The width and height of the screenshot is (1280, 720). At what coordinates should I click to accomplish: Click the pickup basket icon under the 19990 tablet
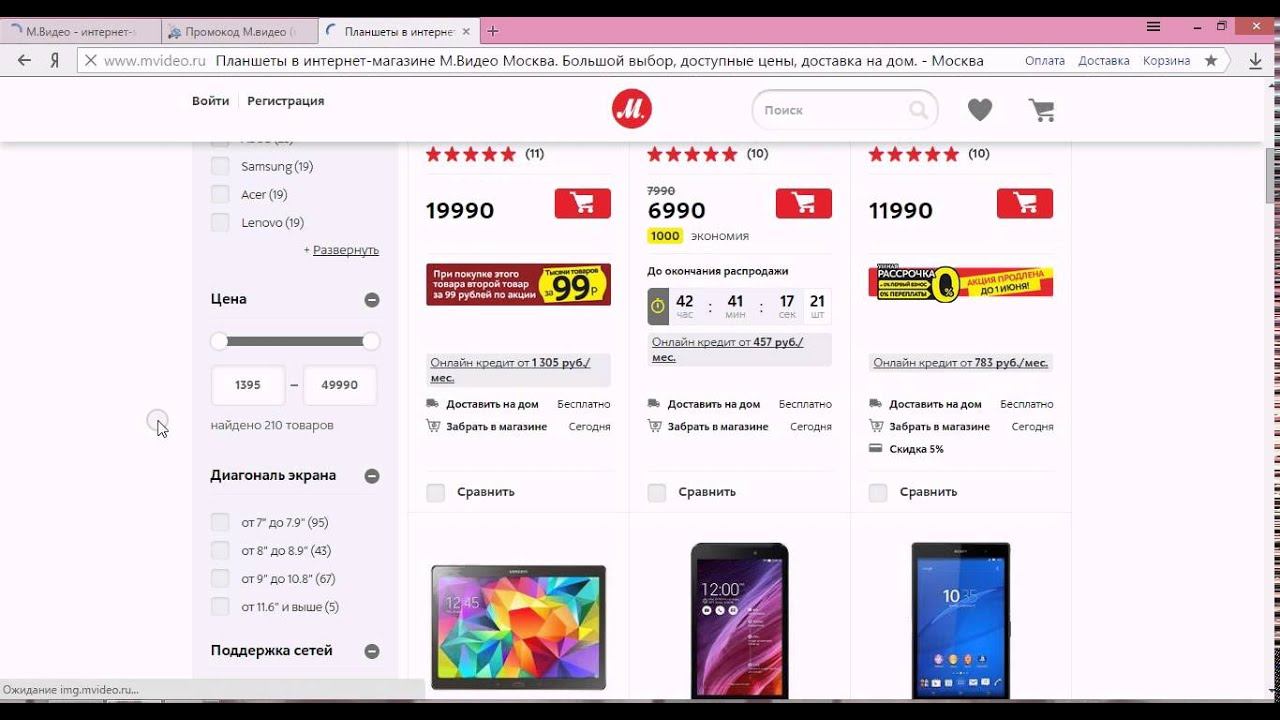click(433, 426)
